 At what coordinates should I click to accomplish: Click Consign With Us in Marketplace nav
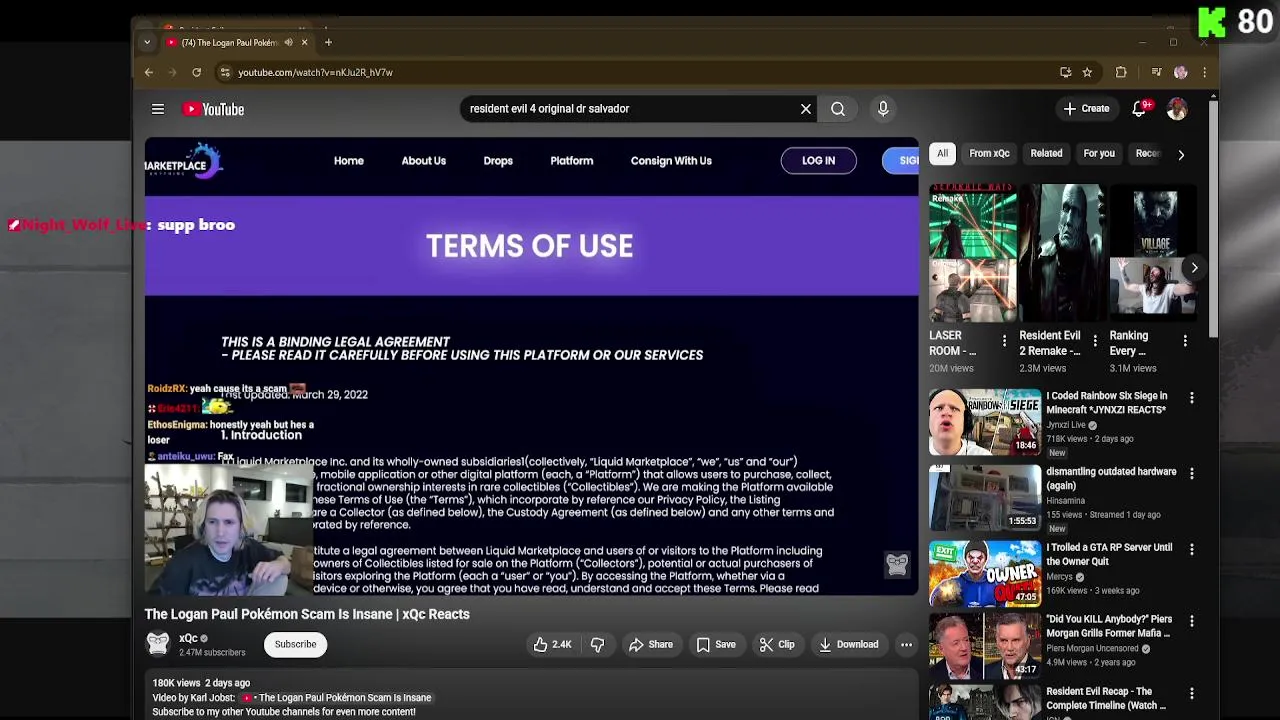[671, 161]
